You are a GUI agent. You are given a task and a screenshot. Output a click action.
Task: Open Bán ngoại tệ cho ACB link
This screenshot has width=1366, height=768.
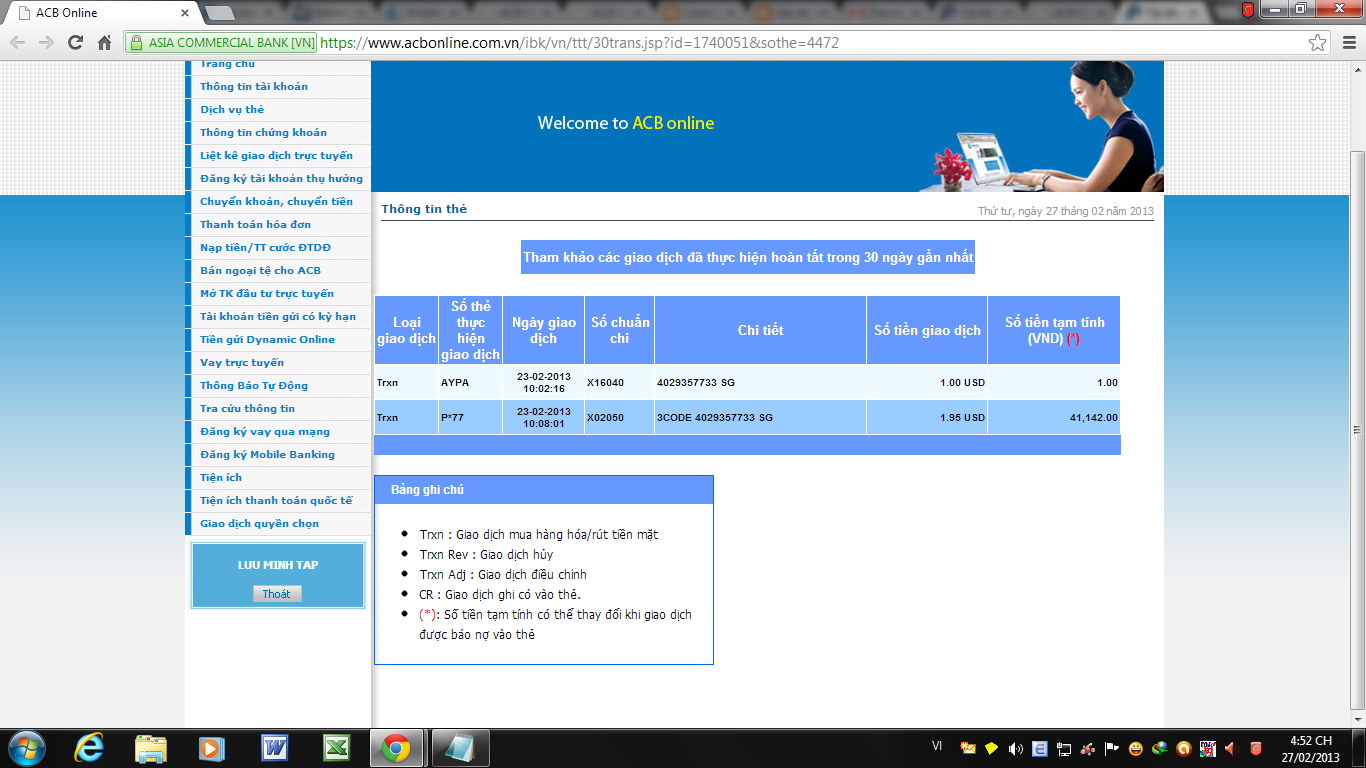260,271
